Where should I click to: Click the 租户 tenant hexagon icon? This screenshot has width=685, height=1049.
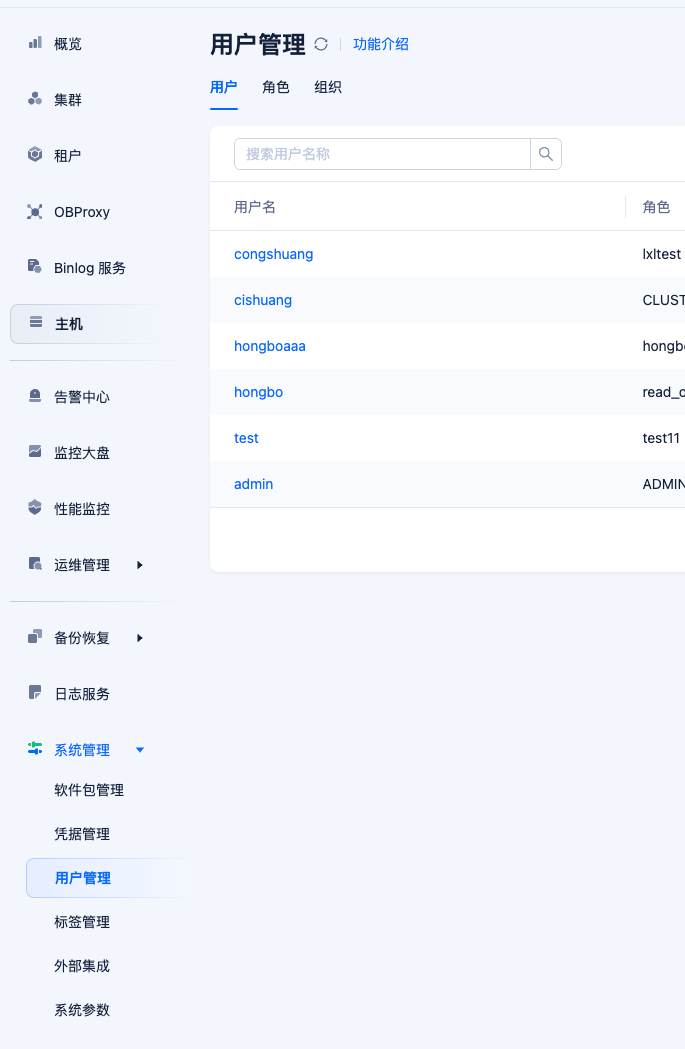click(x=35, y=155)
